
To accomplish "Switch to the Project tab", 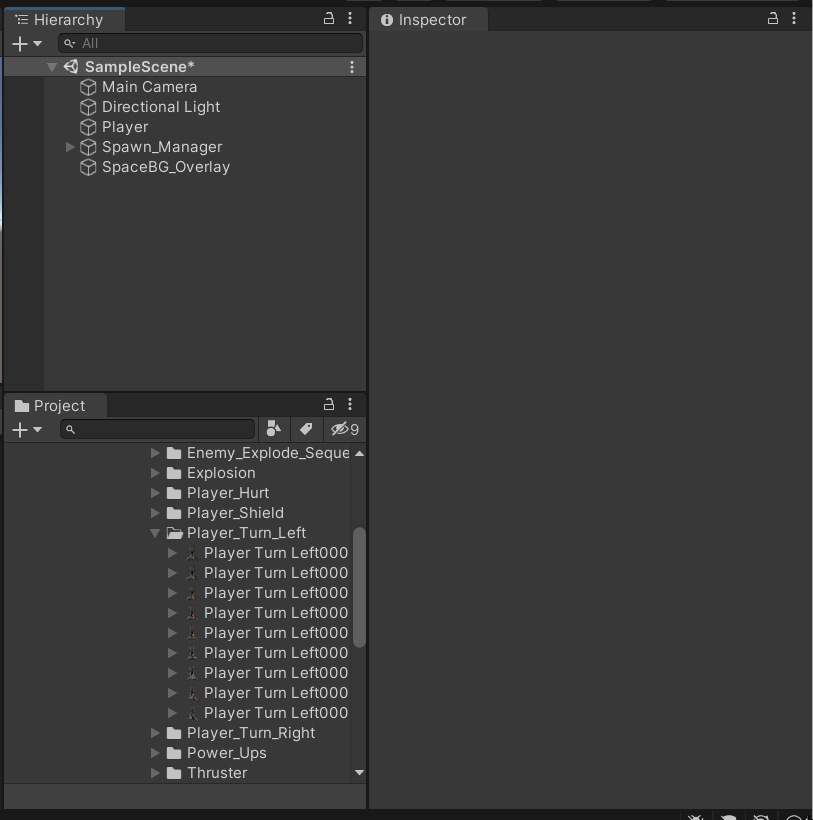I will click(55, 406).
